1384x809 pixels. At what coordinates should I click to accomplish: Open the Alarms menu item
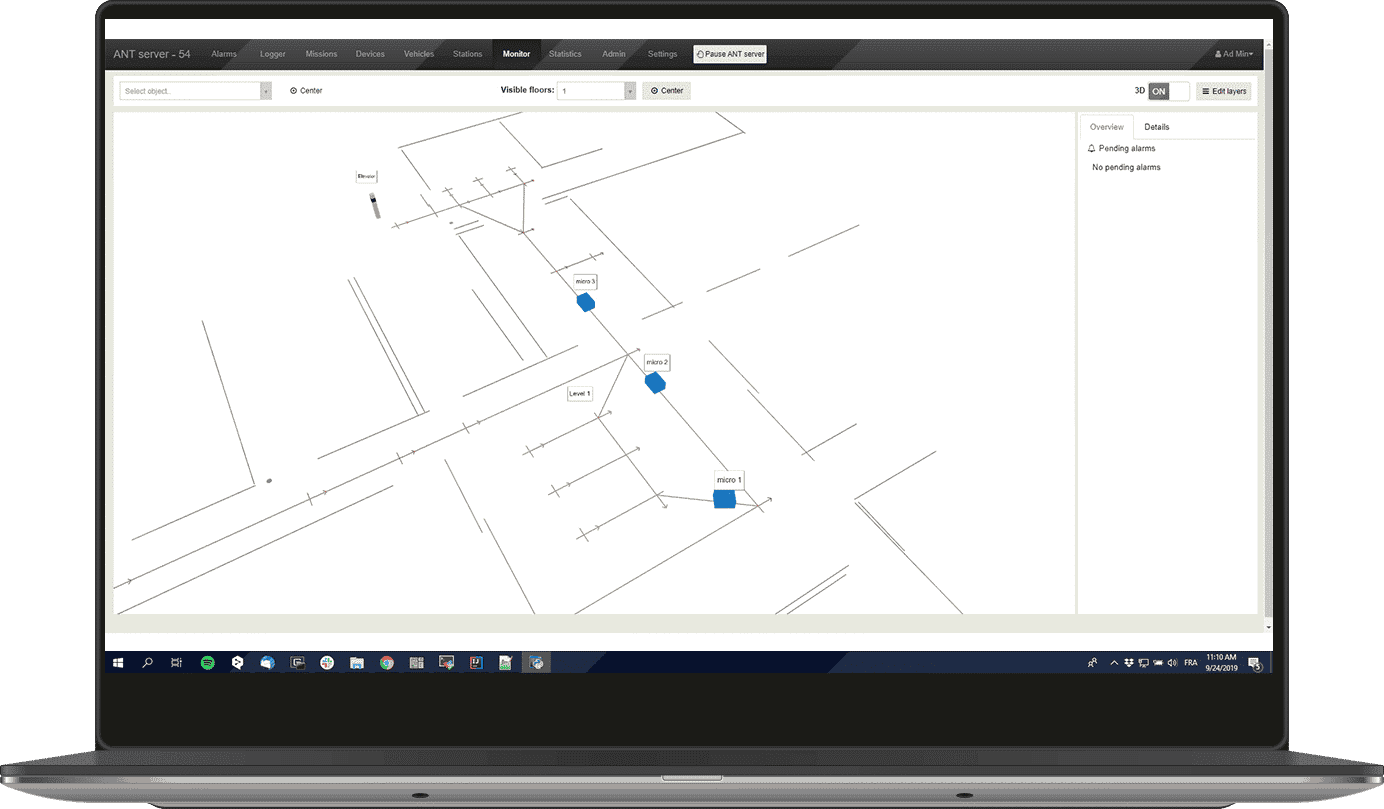[x=224, y=54]
